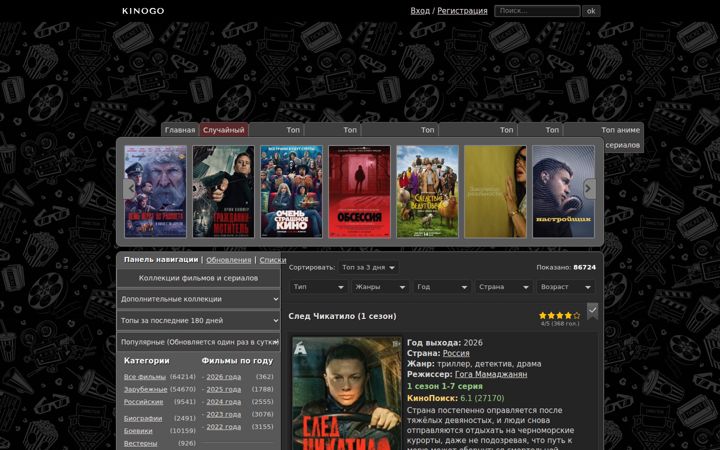This screenshot has height=450, width=720.
Task: Click the Категории heading
Action: click(x=146, y=360)
